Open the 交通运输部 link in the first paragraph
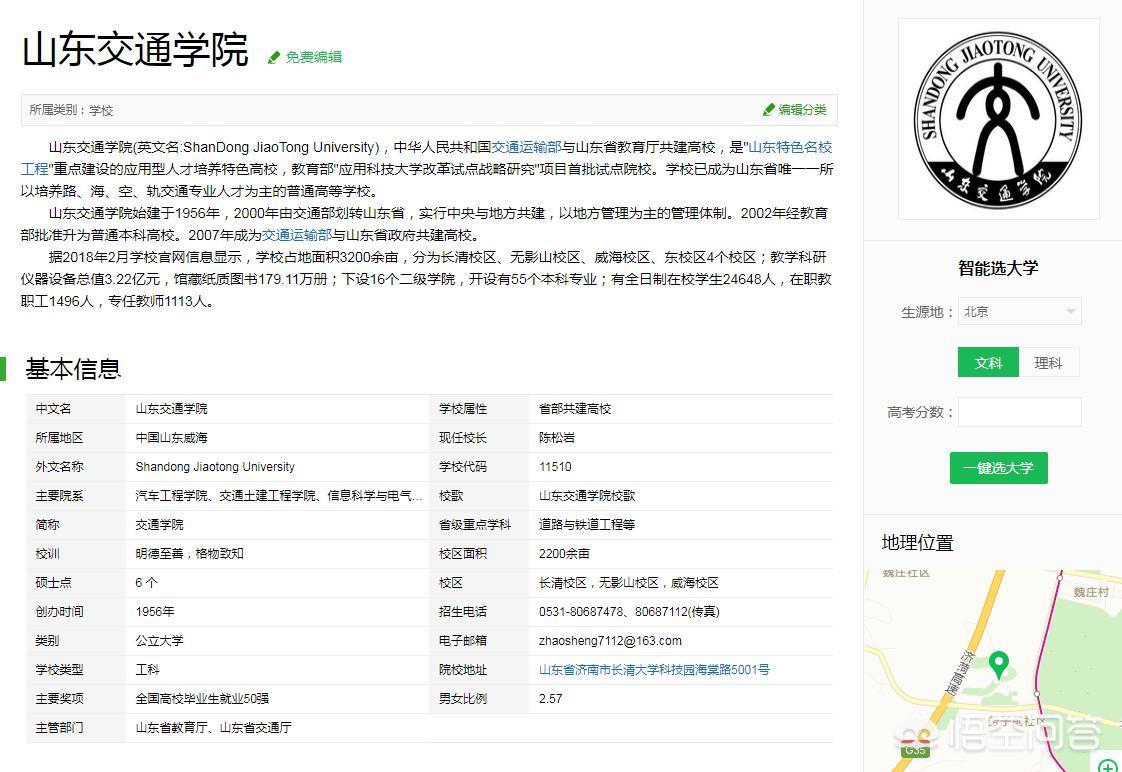Image resolution: width=1122 pixels, height=772 pixels. coord(526,147)
